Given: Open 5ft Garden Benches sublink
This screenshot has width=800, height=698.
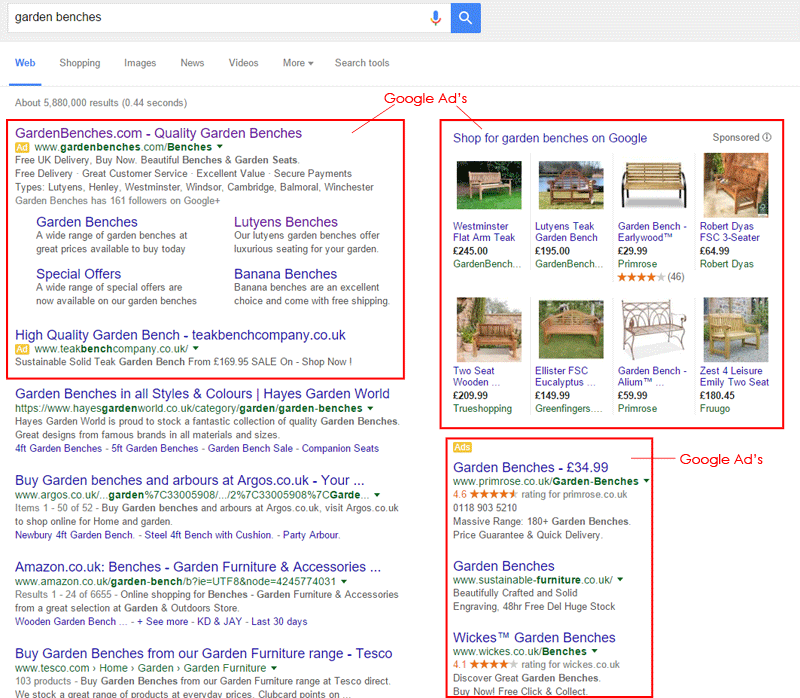Looking at the screenshot, I should click(155, 448).
